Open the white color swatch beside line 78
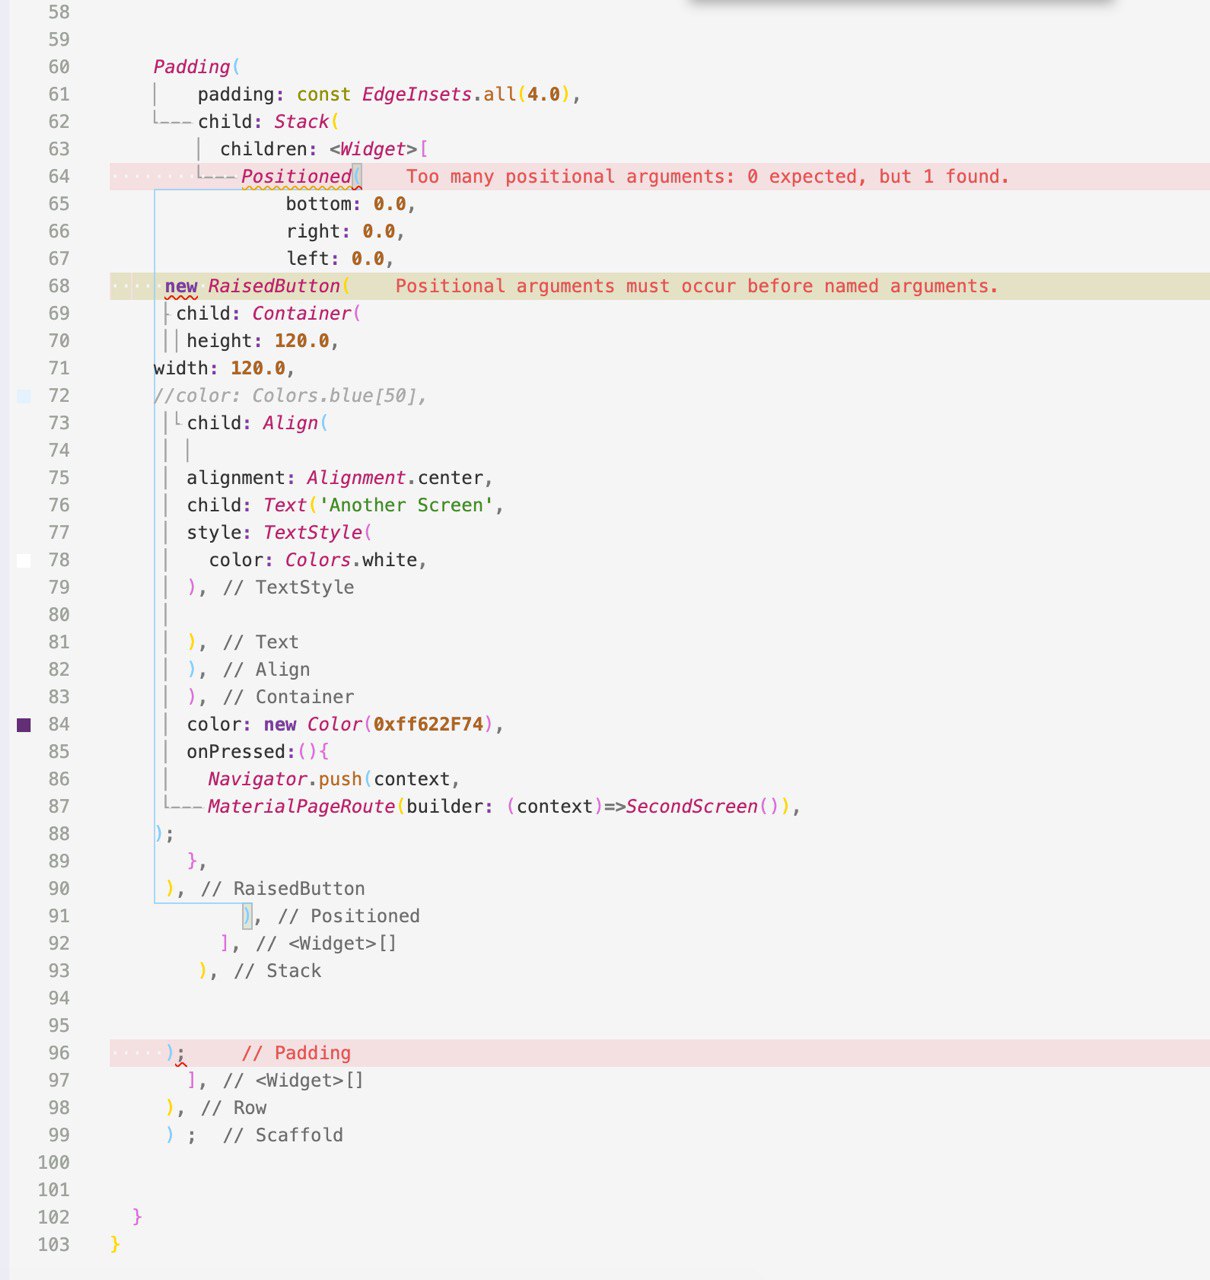 pos(24,561)
